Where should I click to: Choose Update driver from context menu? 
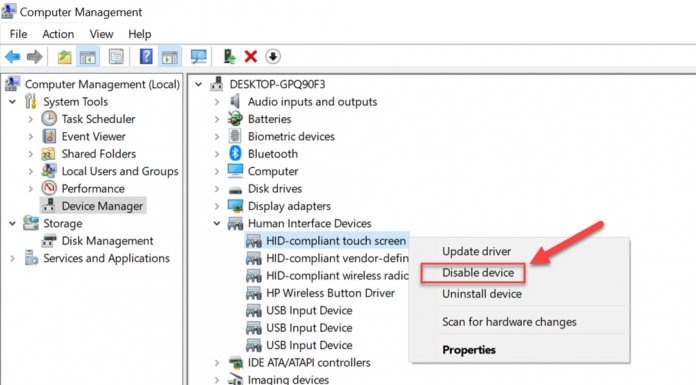coord(476,251)
